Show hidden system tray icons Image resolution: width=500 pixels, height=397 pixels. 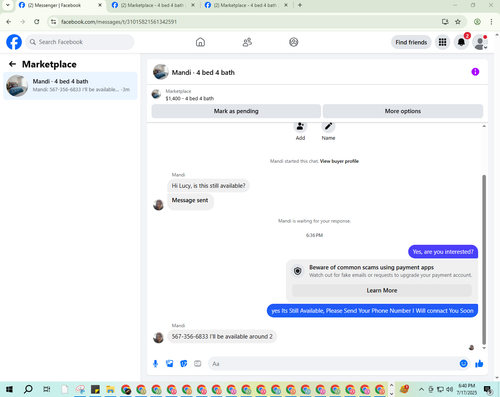point(421,389)
